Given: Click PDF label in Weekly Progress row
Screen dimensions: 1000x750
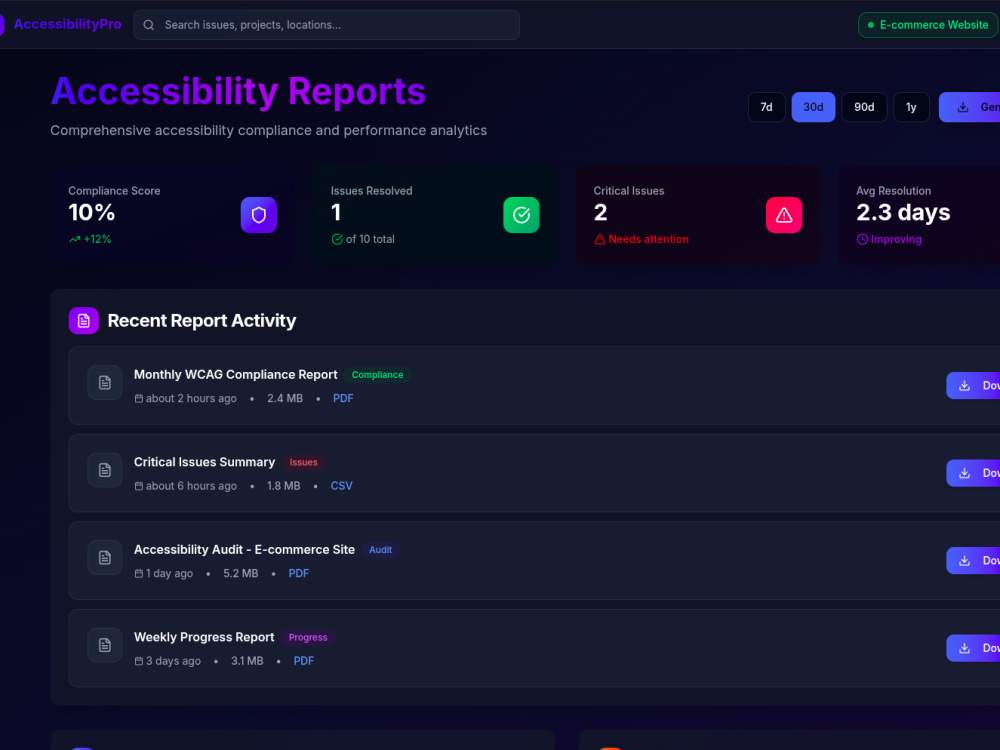Looking at the screenshot, I should click(x=304, y=660).
